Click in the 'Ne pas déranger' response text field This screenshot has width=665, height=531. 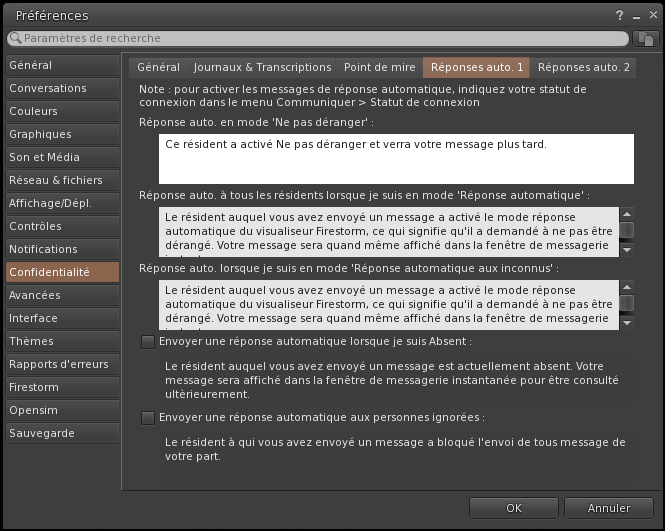coord(397,158)
